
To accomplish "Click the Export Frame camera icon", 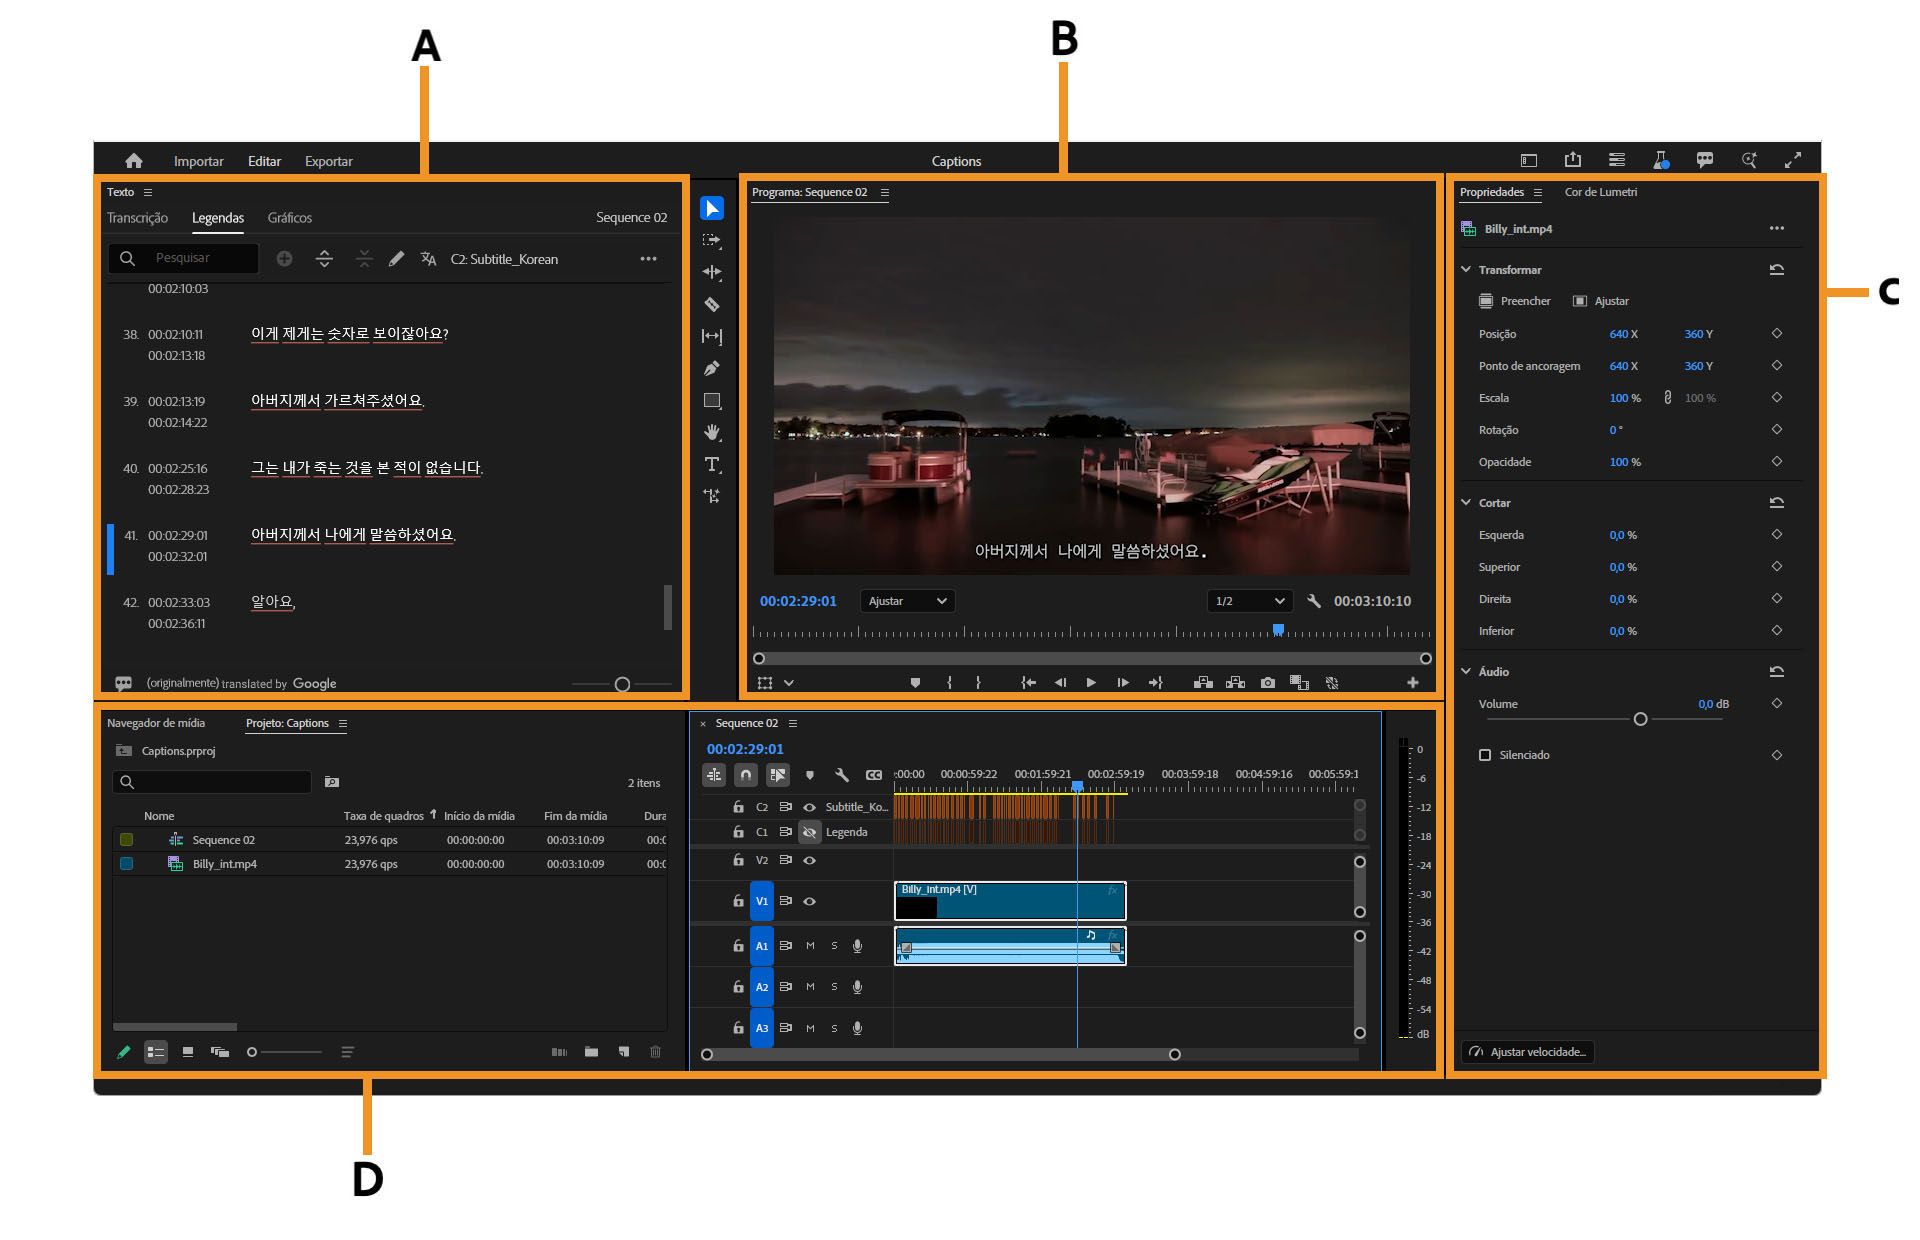I will pos(1268,683).
